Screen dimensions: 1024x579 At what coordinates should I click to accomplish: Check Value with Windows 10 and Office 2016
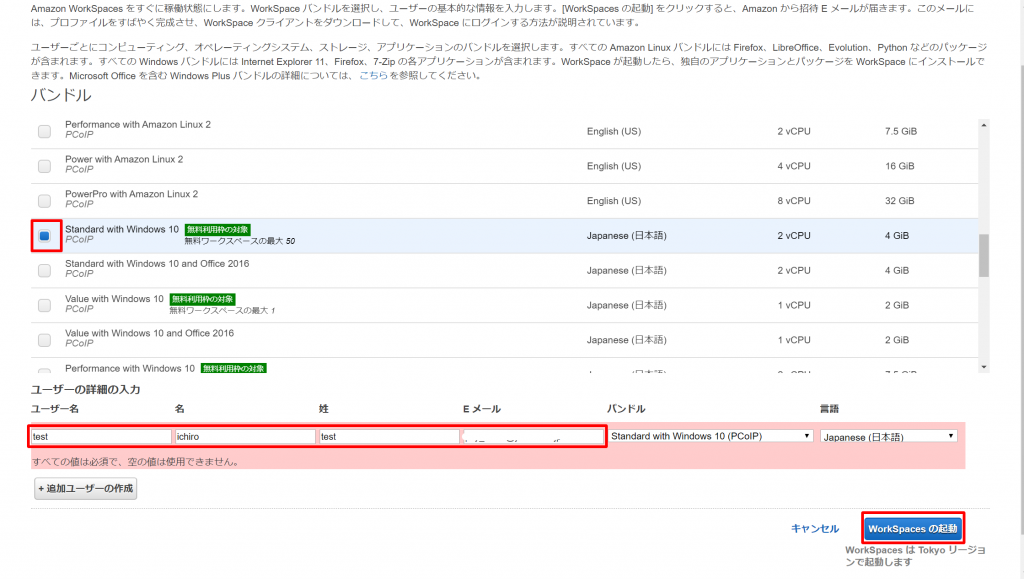(x=44, y=340)
